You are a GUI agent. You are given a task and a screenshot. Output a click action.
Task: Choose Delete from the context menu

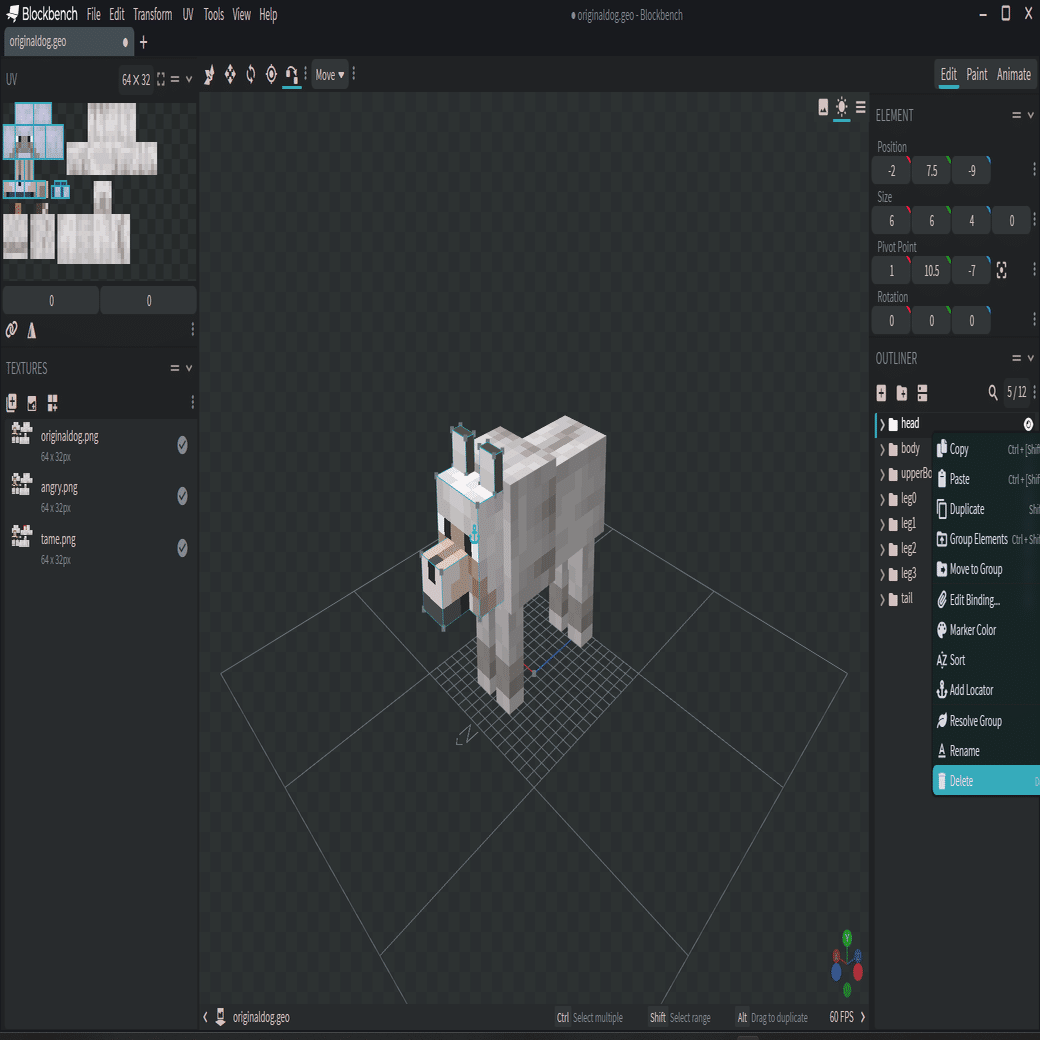(x=986, y=781)
